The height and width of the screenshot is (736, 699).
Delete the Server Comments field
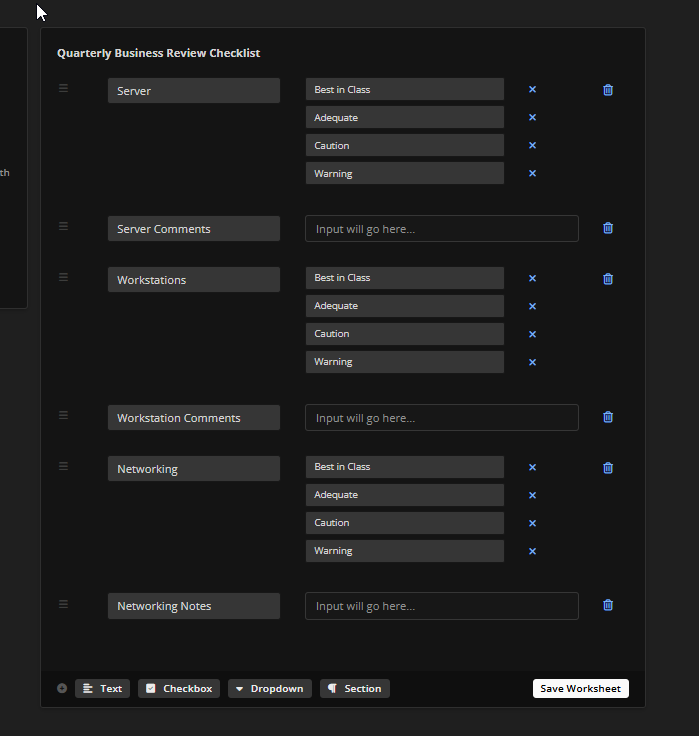pos(608,228)
